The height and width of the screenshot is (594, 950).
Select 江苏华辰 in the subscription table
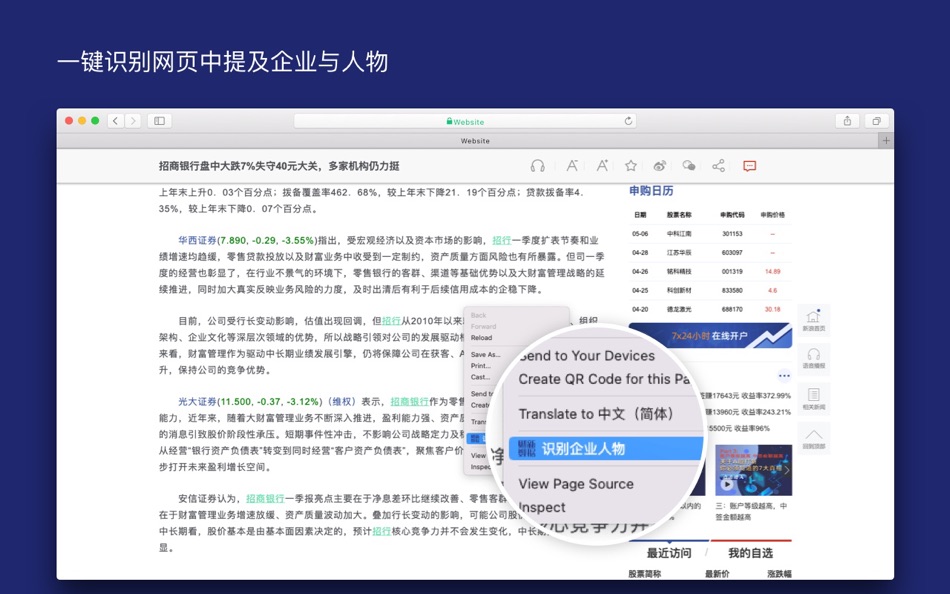(679, 252)
